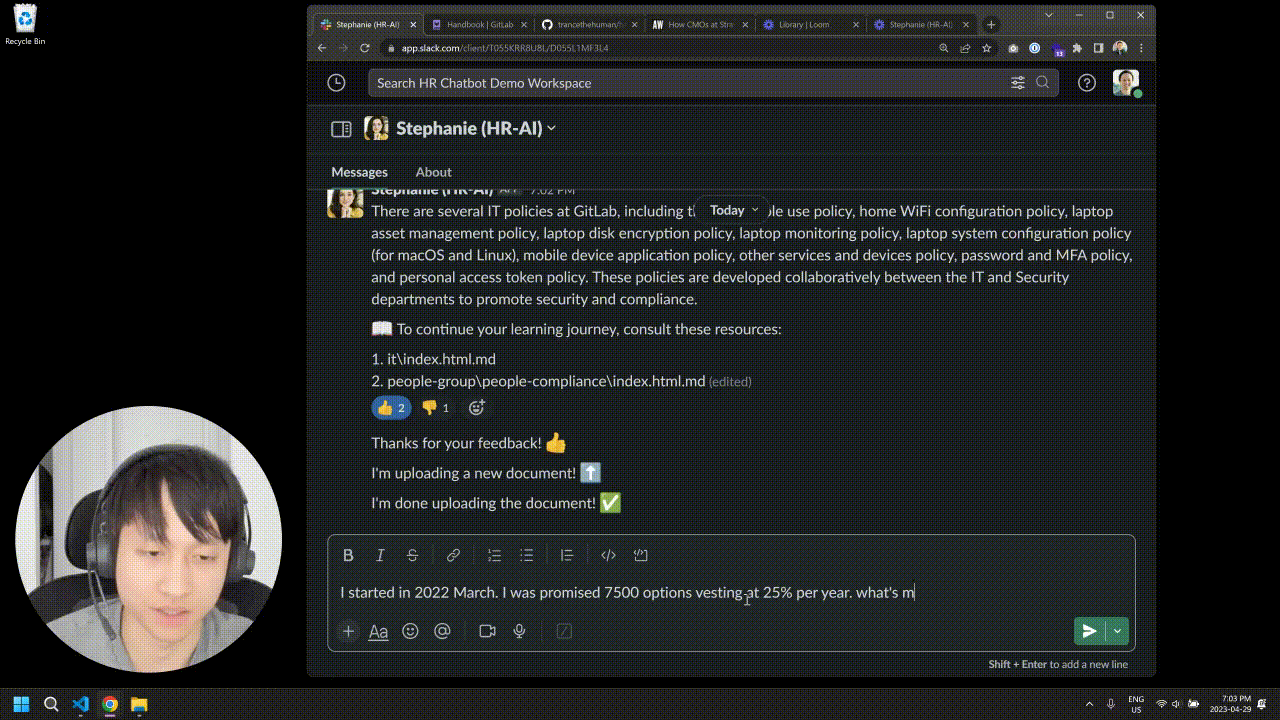
Task: Open the emoji picker in composer
Action: click(410, 631)
